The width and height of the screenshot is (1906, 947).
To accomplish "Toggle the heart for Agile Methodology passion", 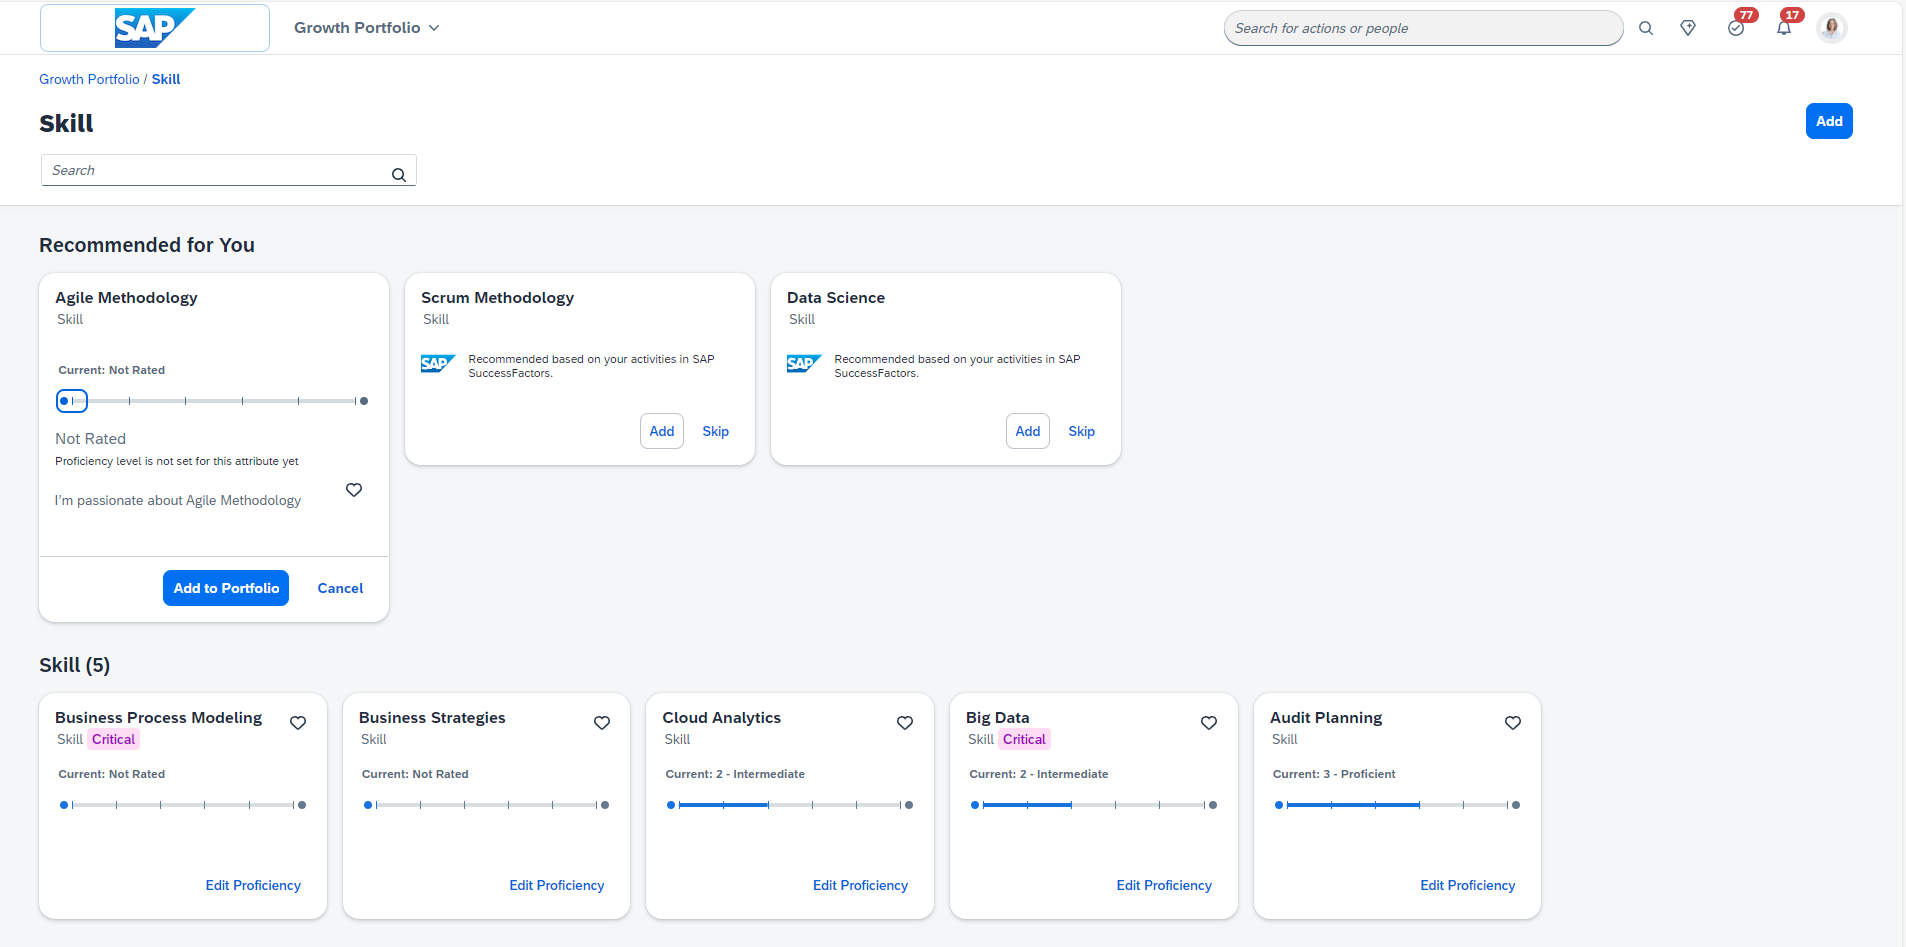I will (354, 490).
